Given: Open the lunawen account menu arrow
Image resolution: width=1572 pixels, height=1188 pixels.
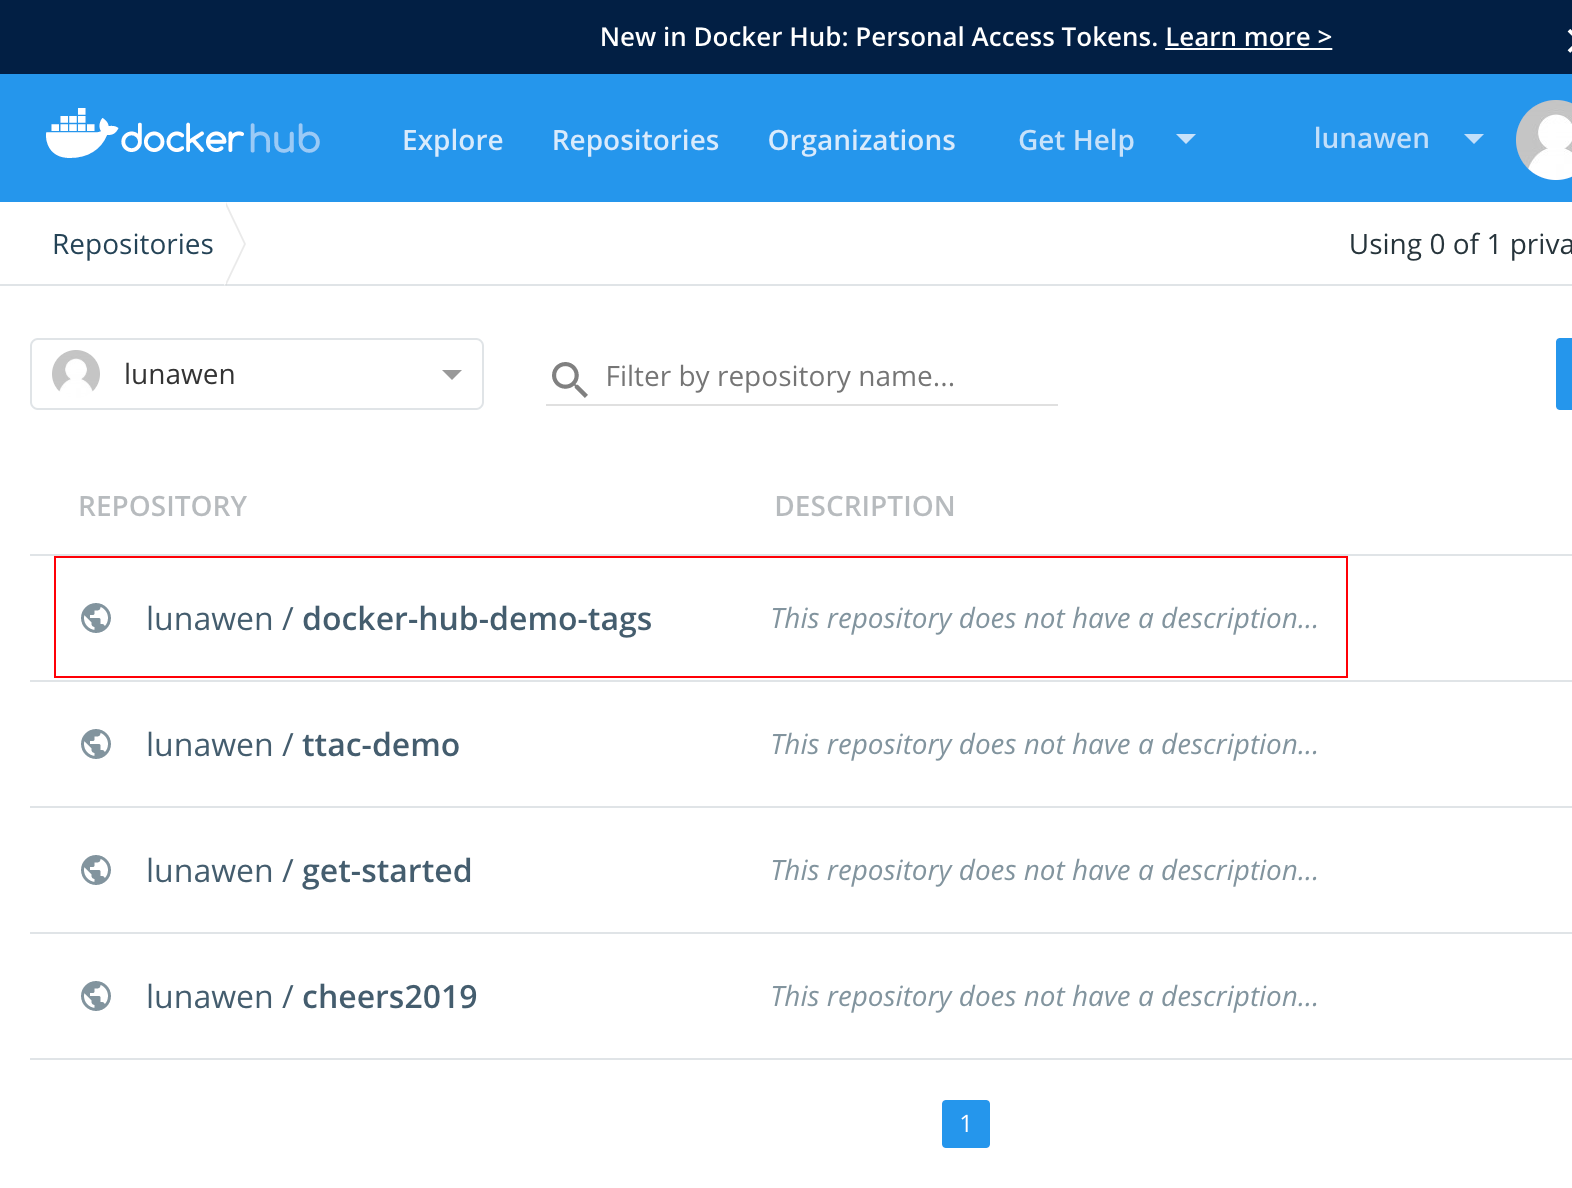Looking at the screenshot, I should (1473, 139).
